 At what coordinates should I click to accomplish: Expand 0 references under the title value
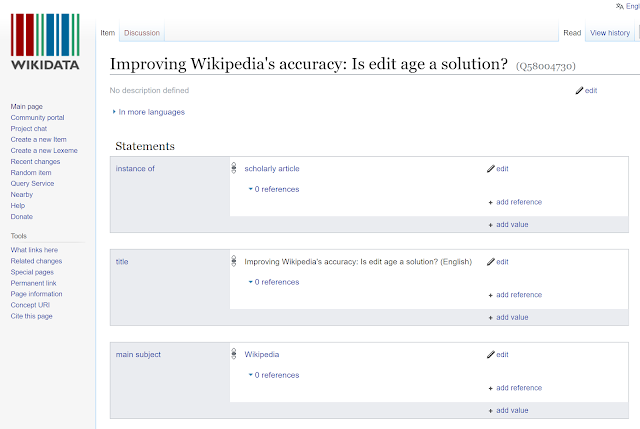[274, 282]
